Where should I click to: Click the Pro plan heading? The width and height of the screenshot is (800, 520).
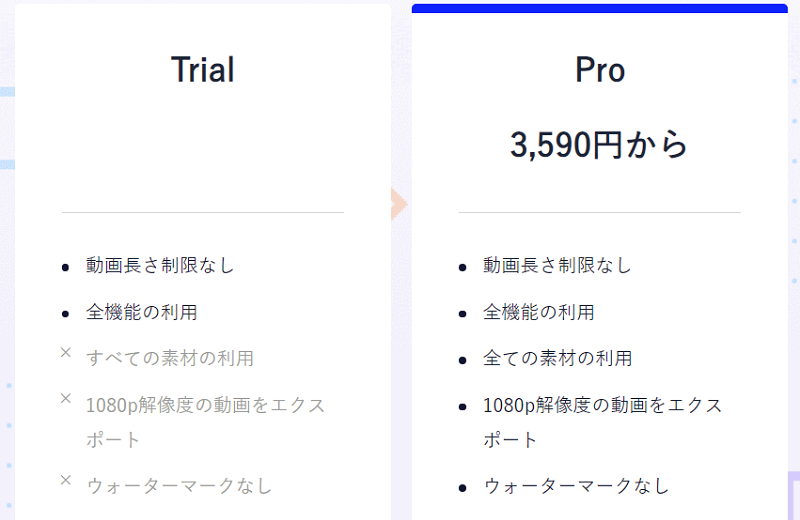click(x=599, y=69)
